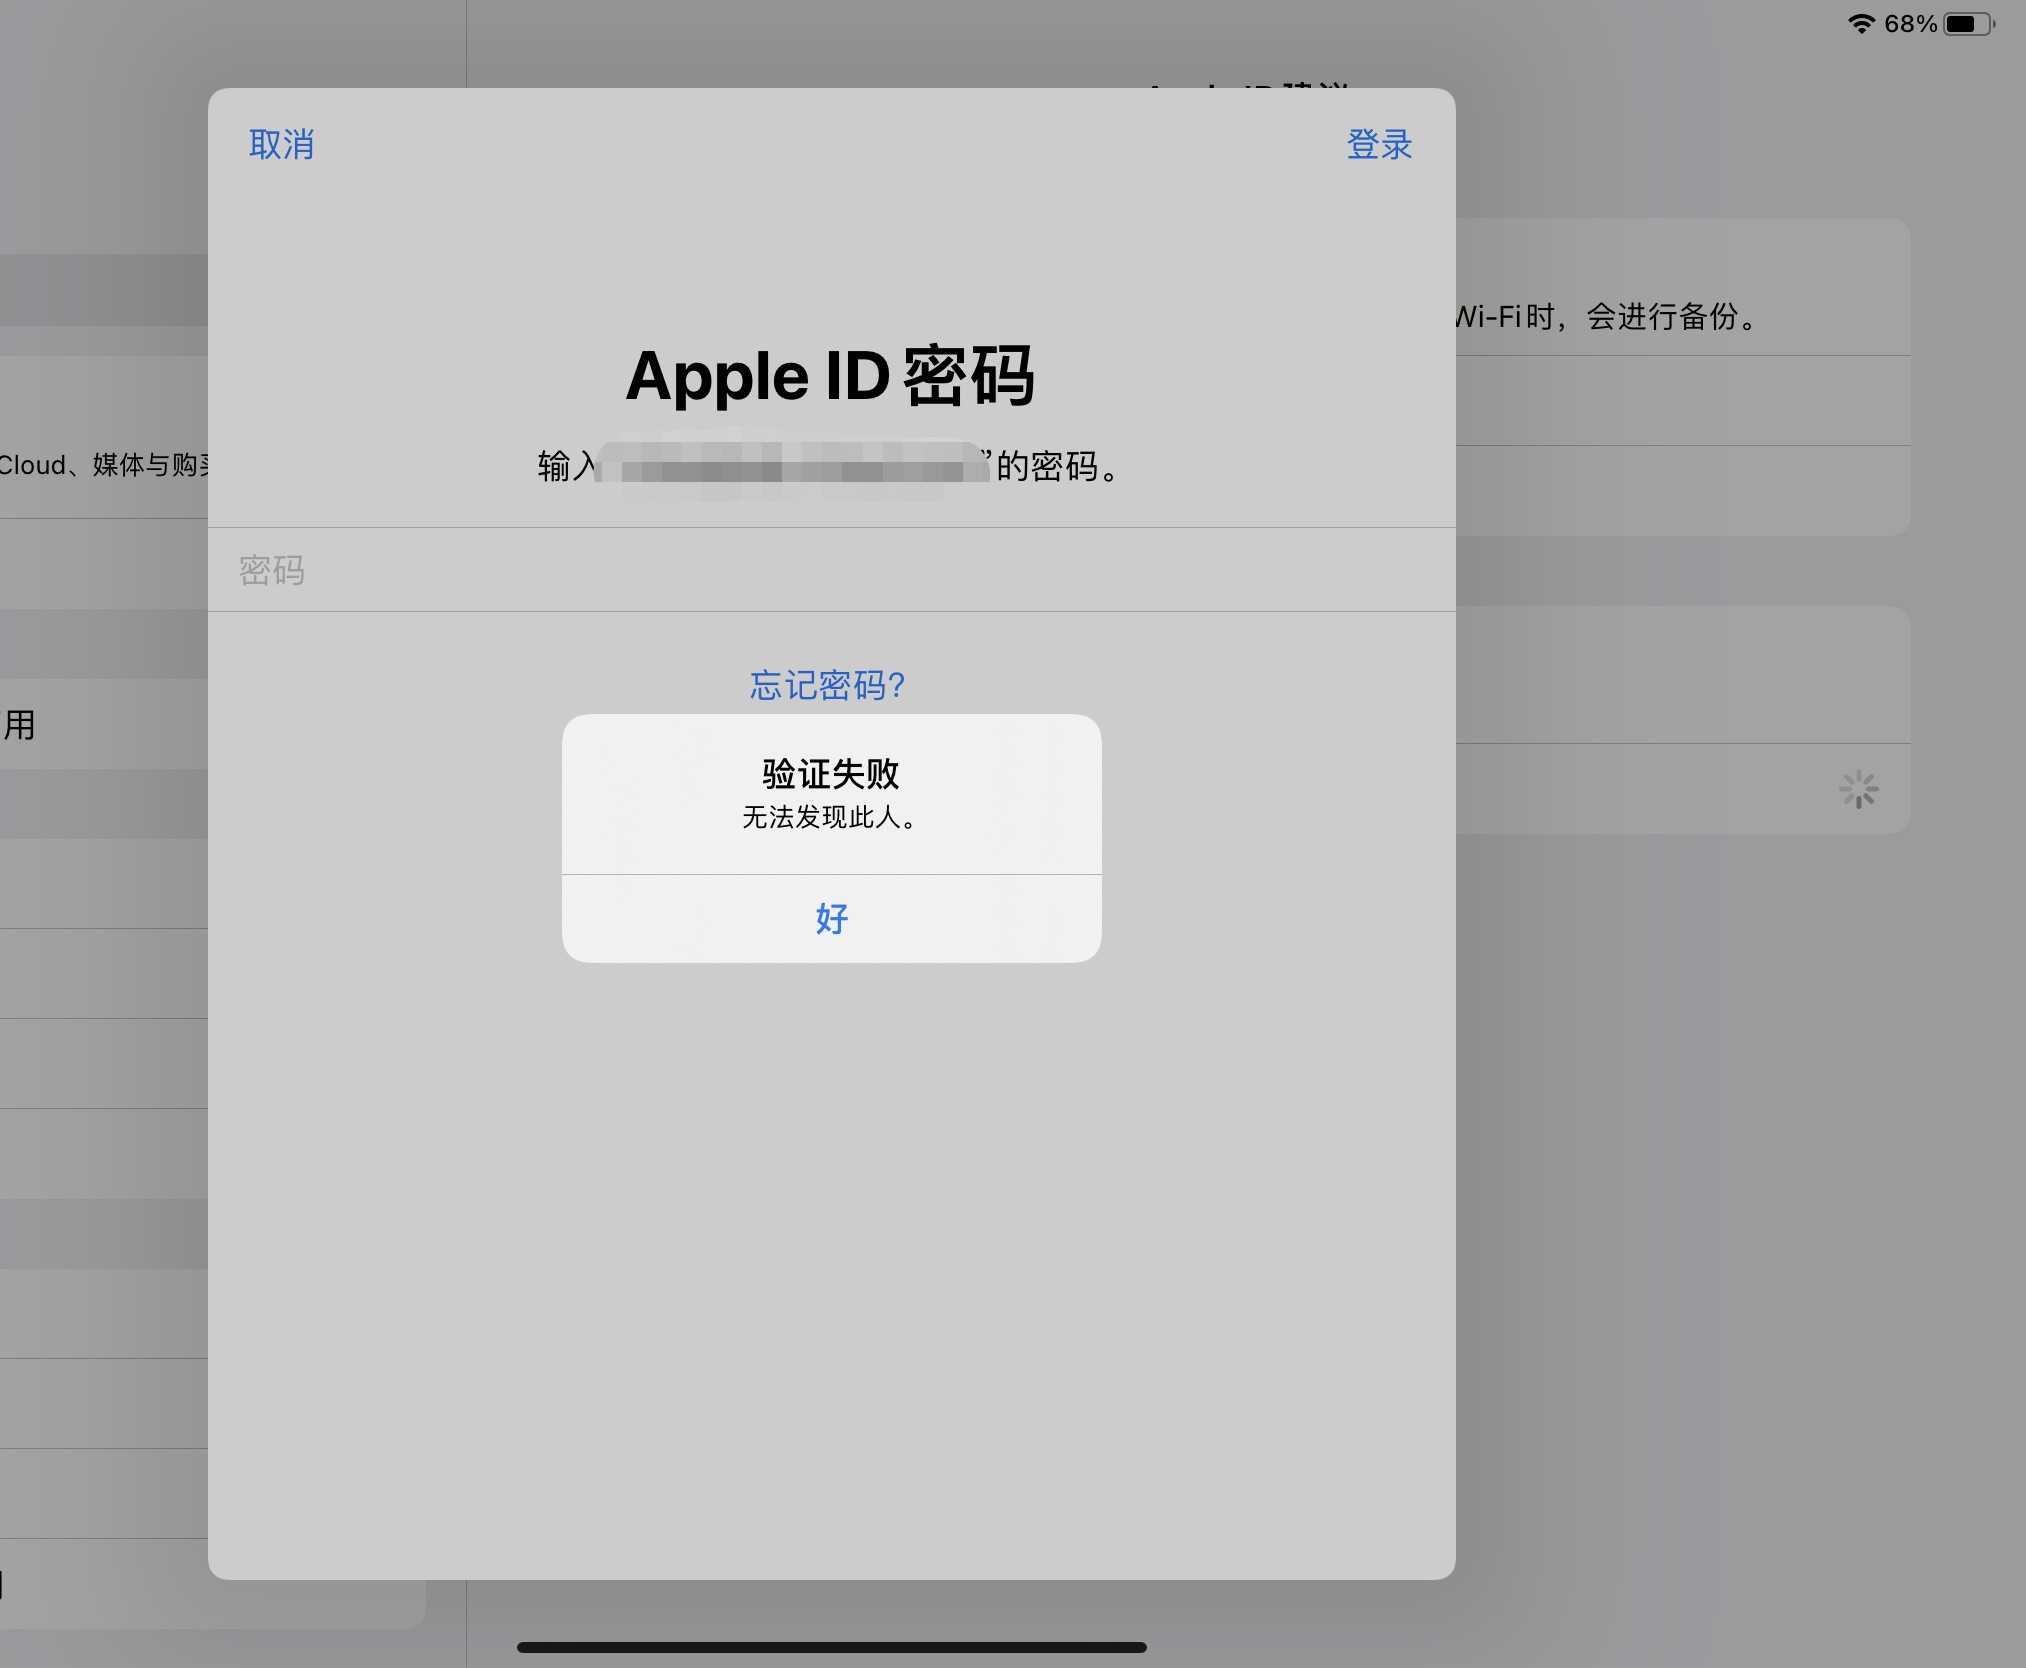This screenshot has height=1668, width=2026.
Task: Tap 取消 to cancel sign-in
Action: point(281,145)
